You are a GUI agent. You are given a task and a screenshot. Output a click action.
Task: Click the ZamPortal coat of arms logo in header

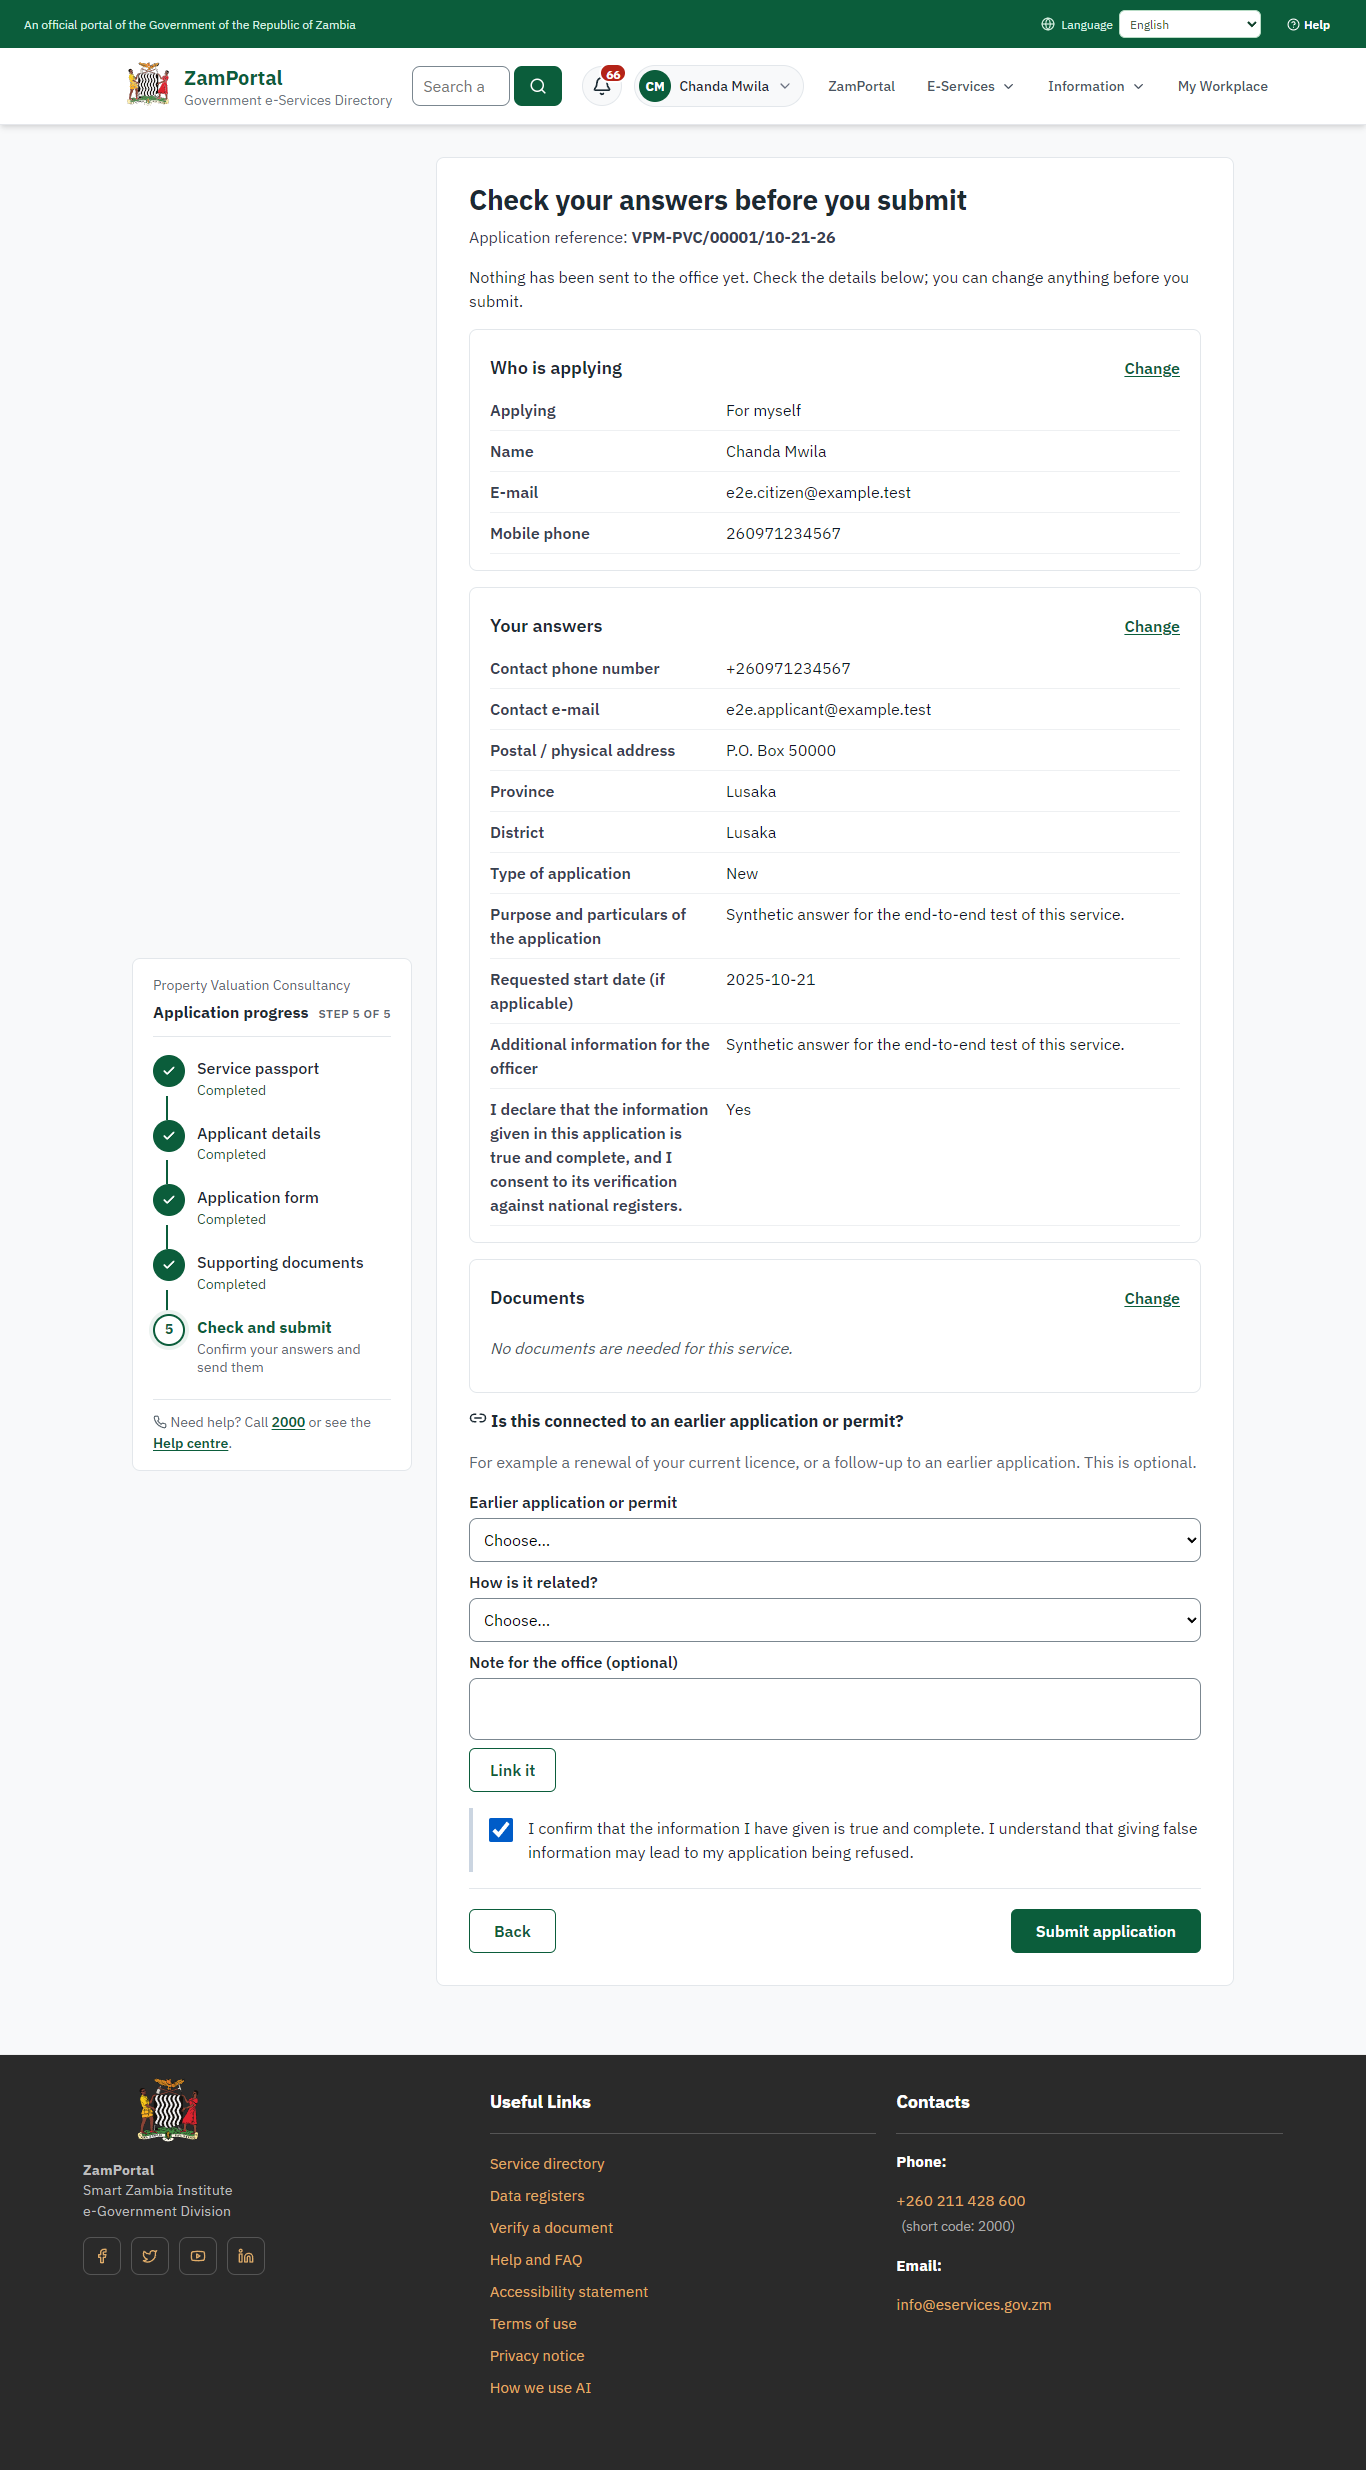click(148, 85)
